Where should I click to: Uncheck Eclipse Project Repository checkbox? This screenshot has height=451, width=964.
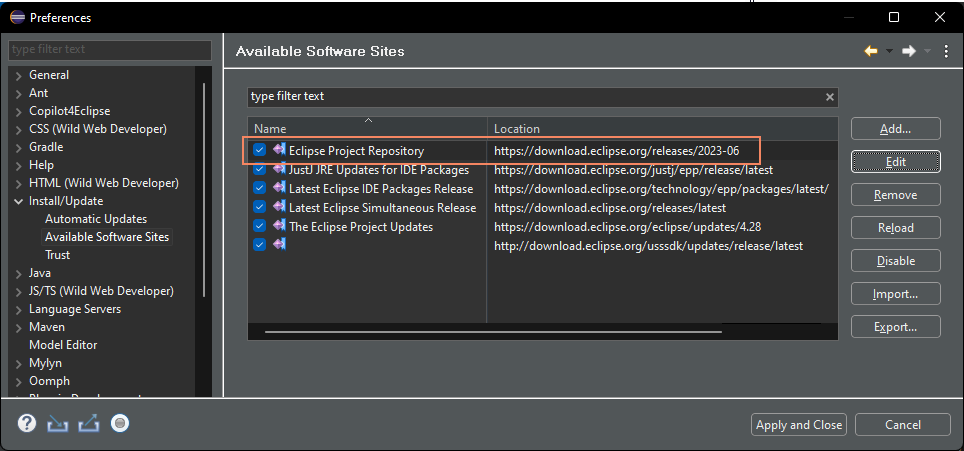coord(259,150)
